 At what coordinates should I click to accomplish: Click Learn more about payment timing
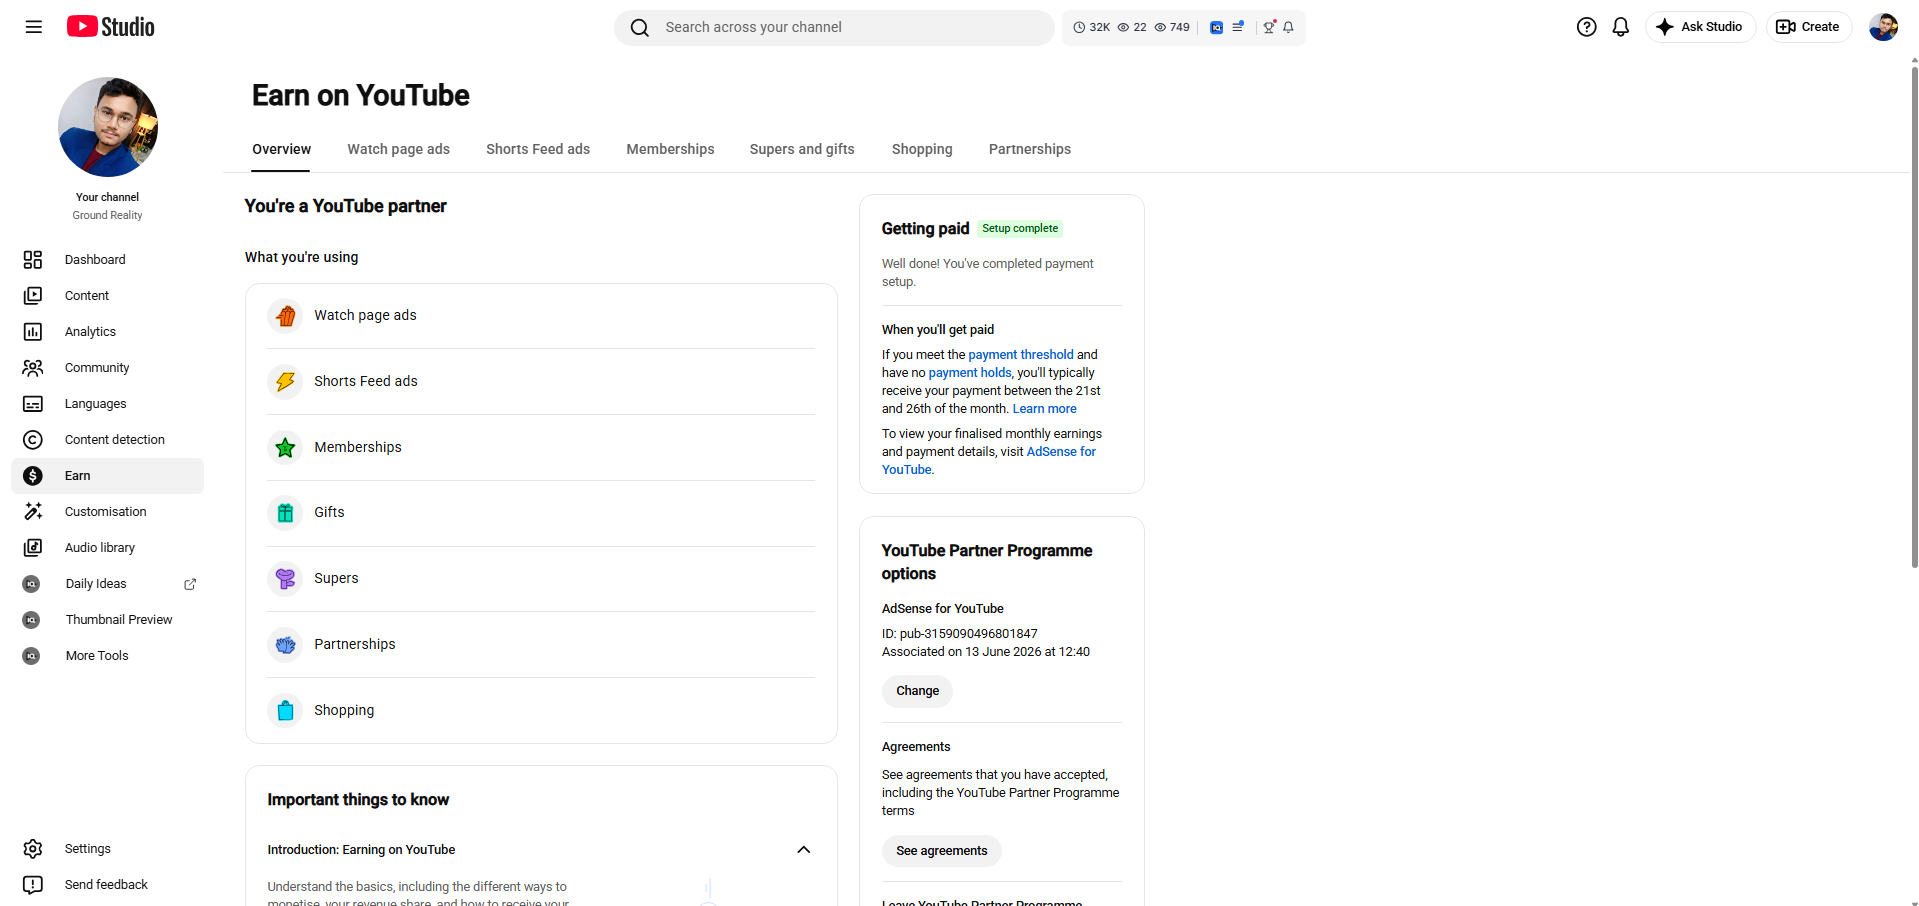coord(1045,409)
